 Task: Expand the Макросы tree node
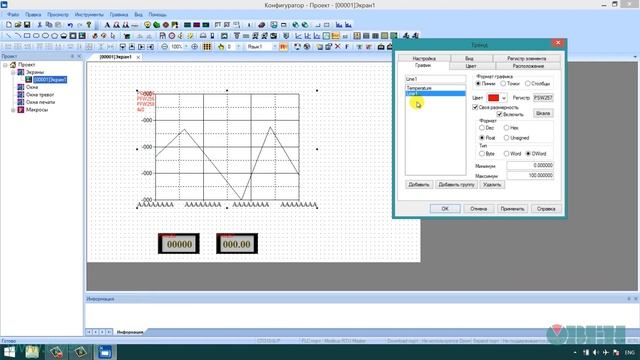click(13, 110)
